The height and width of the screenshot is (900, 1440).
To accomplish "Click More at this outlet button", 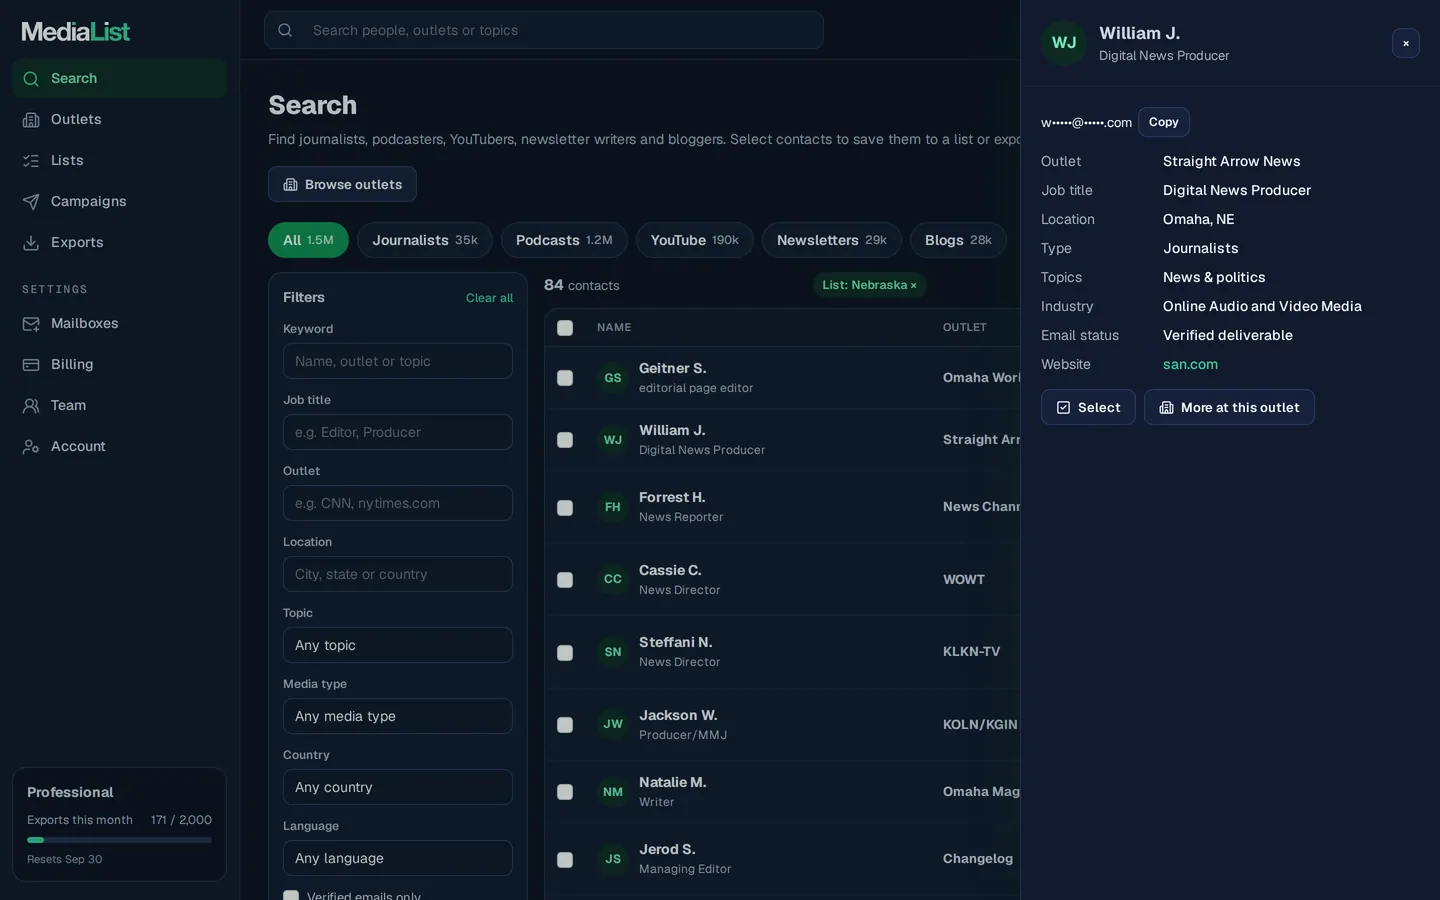I will pos(1229,407).
